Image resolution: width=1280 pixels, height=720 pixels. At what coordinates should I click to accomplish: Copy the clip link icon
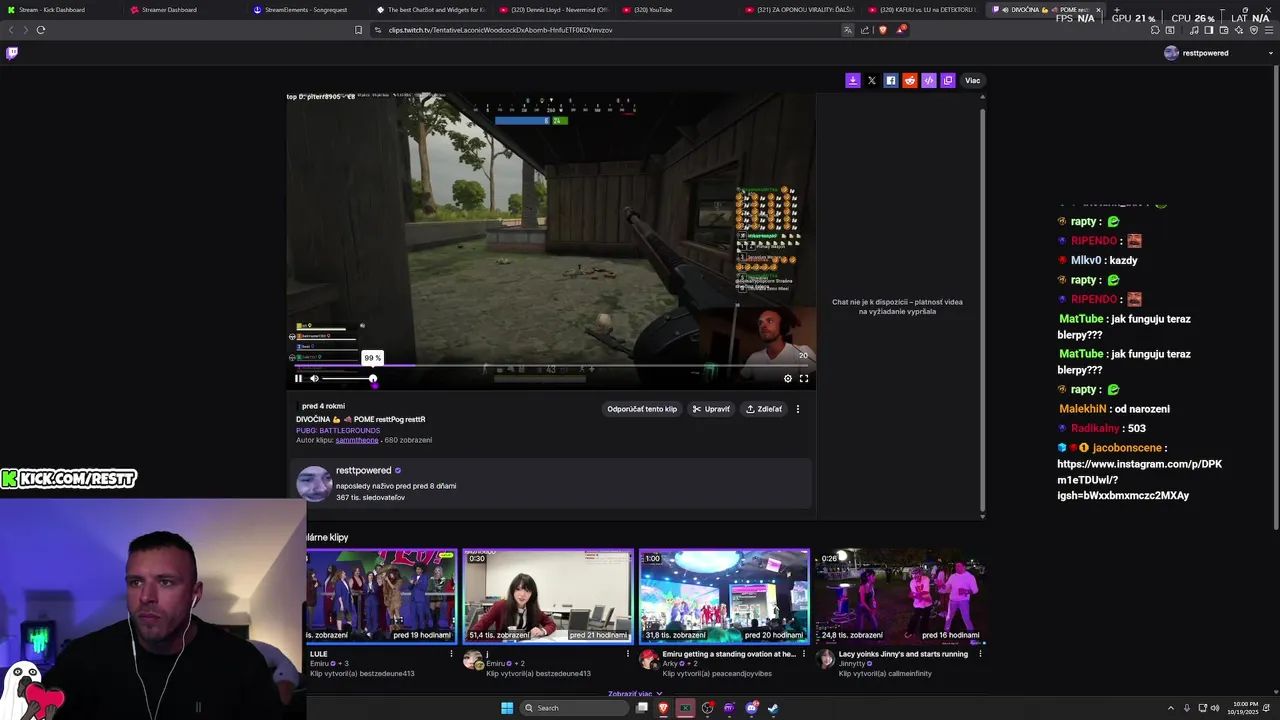(x=948, y=80)
